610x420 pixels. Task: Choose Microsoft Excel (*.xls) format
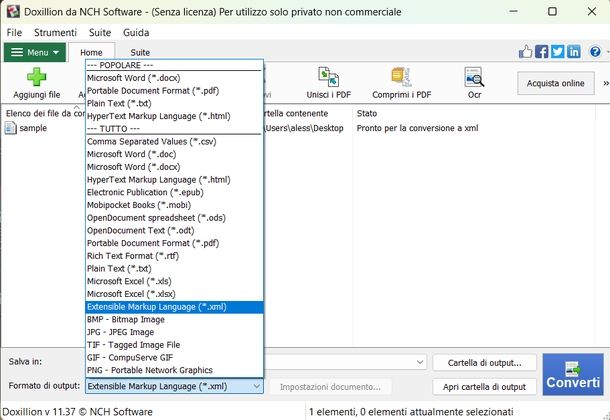(174, 281)
